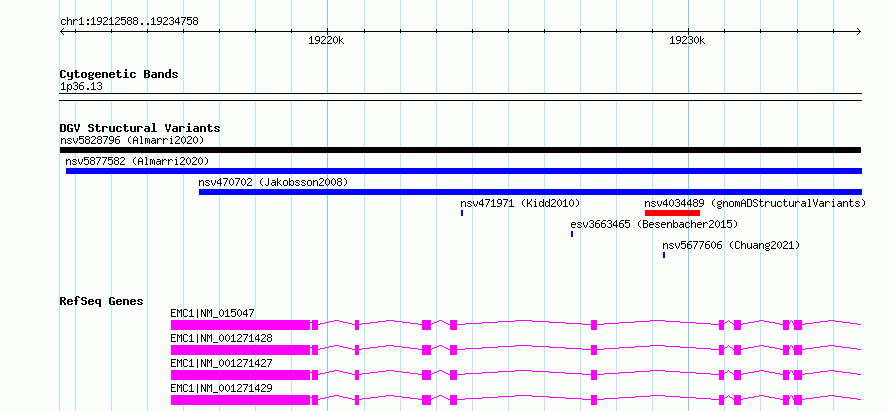Open the esv3663465 (Besenbacher2015) label
The height and width of the screenshot is (411, 890).
(654, 224)
